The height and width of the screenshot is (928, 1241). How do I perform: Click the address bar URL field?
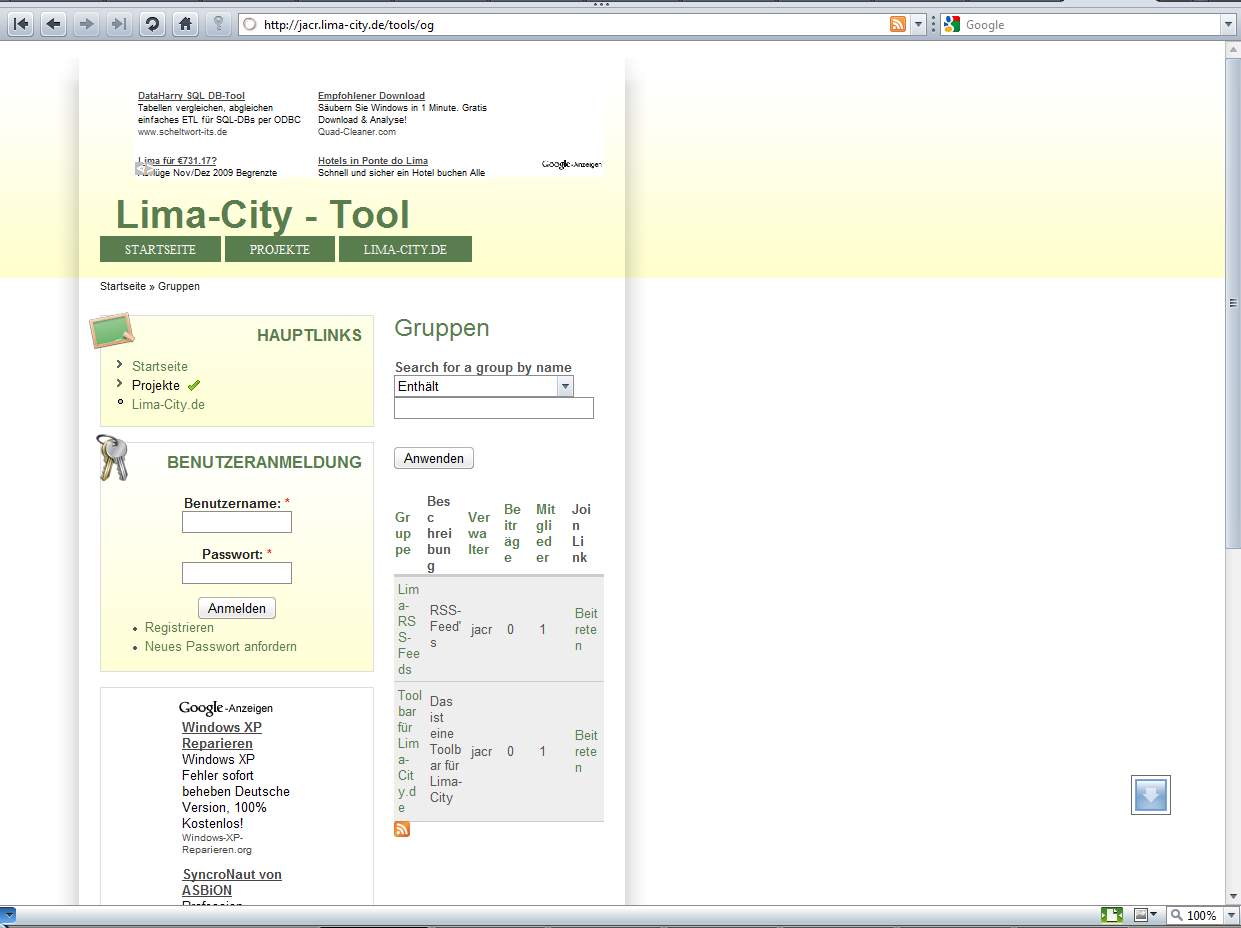tap(570, 24)
